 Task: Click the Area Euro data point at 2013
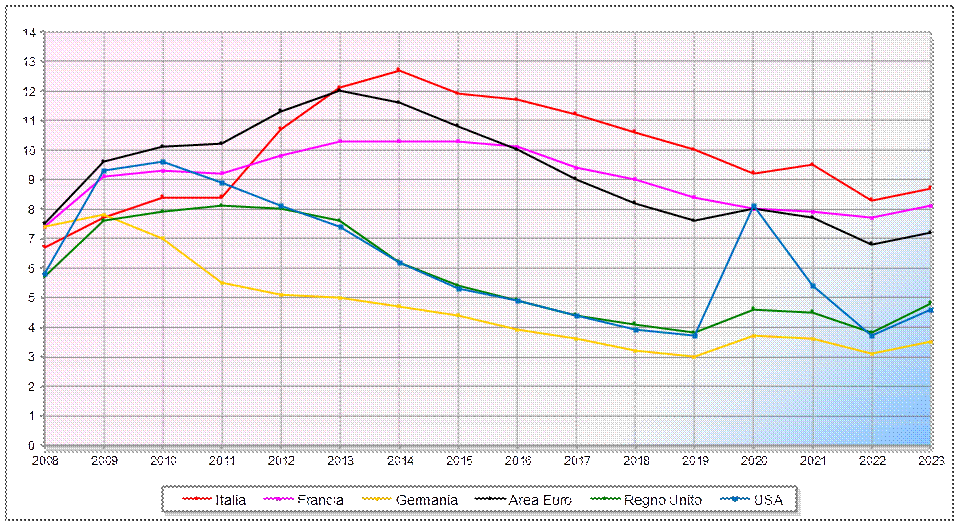(340, 91)
